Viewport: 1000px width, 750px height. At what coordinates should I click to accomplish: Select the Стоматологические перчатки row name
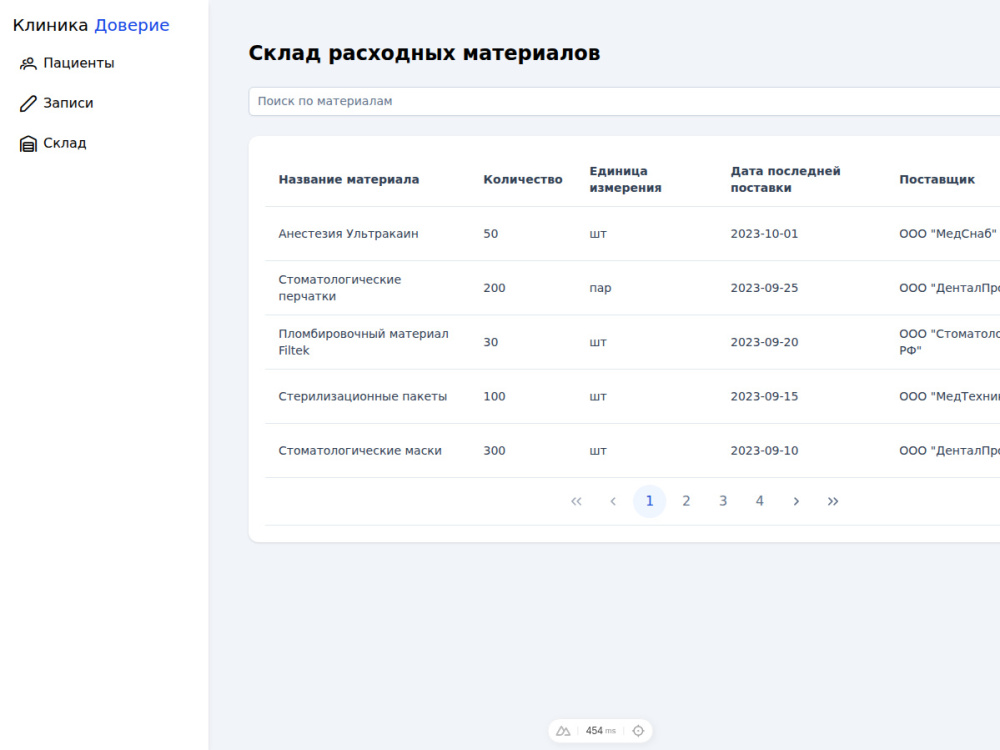point(340,288)
